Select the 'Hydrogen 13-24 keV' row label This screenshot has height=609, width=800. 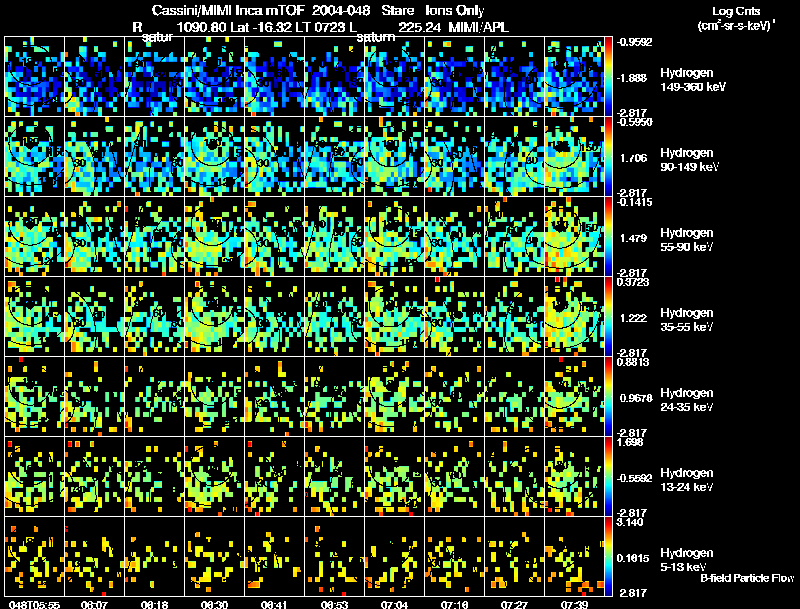tap(686, 479)
